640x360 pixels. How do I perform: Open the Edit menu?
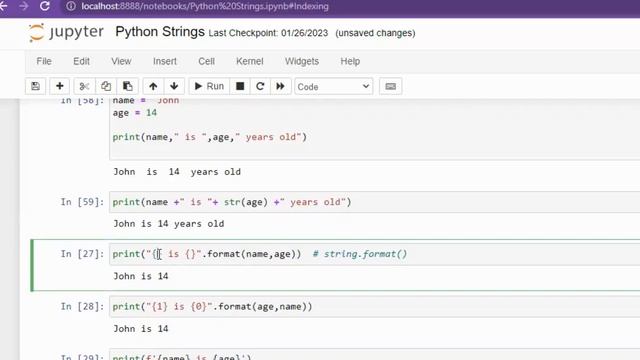click(81, 61)
